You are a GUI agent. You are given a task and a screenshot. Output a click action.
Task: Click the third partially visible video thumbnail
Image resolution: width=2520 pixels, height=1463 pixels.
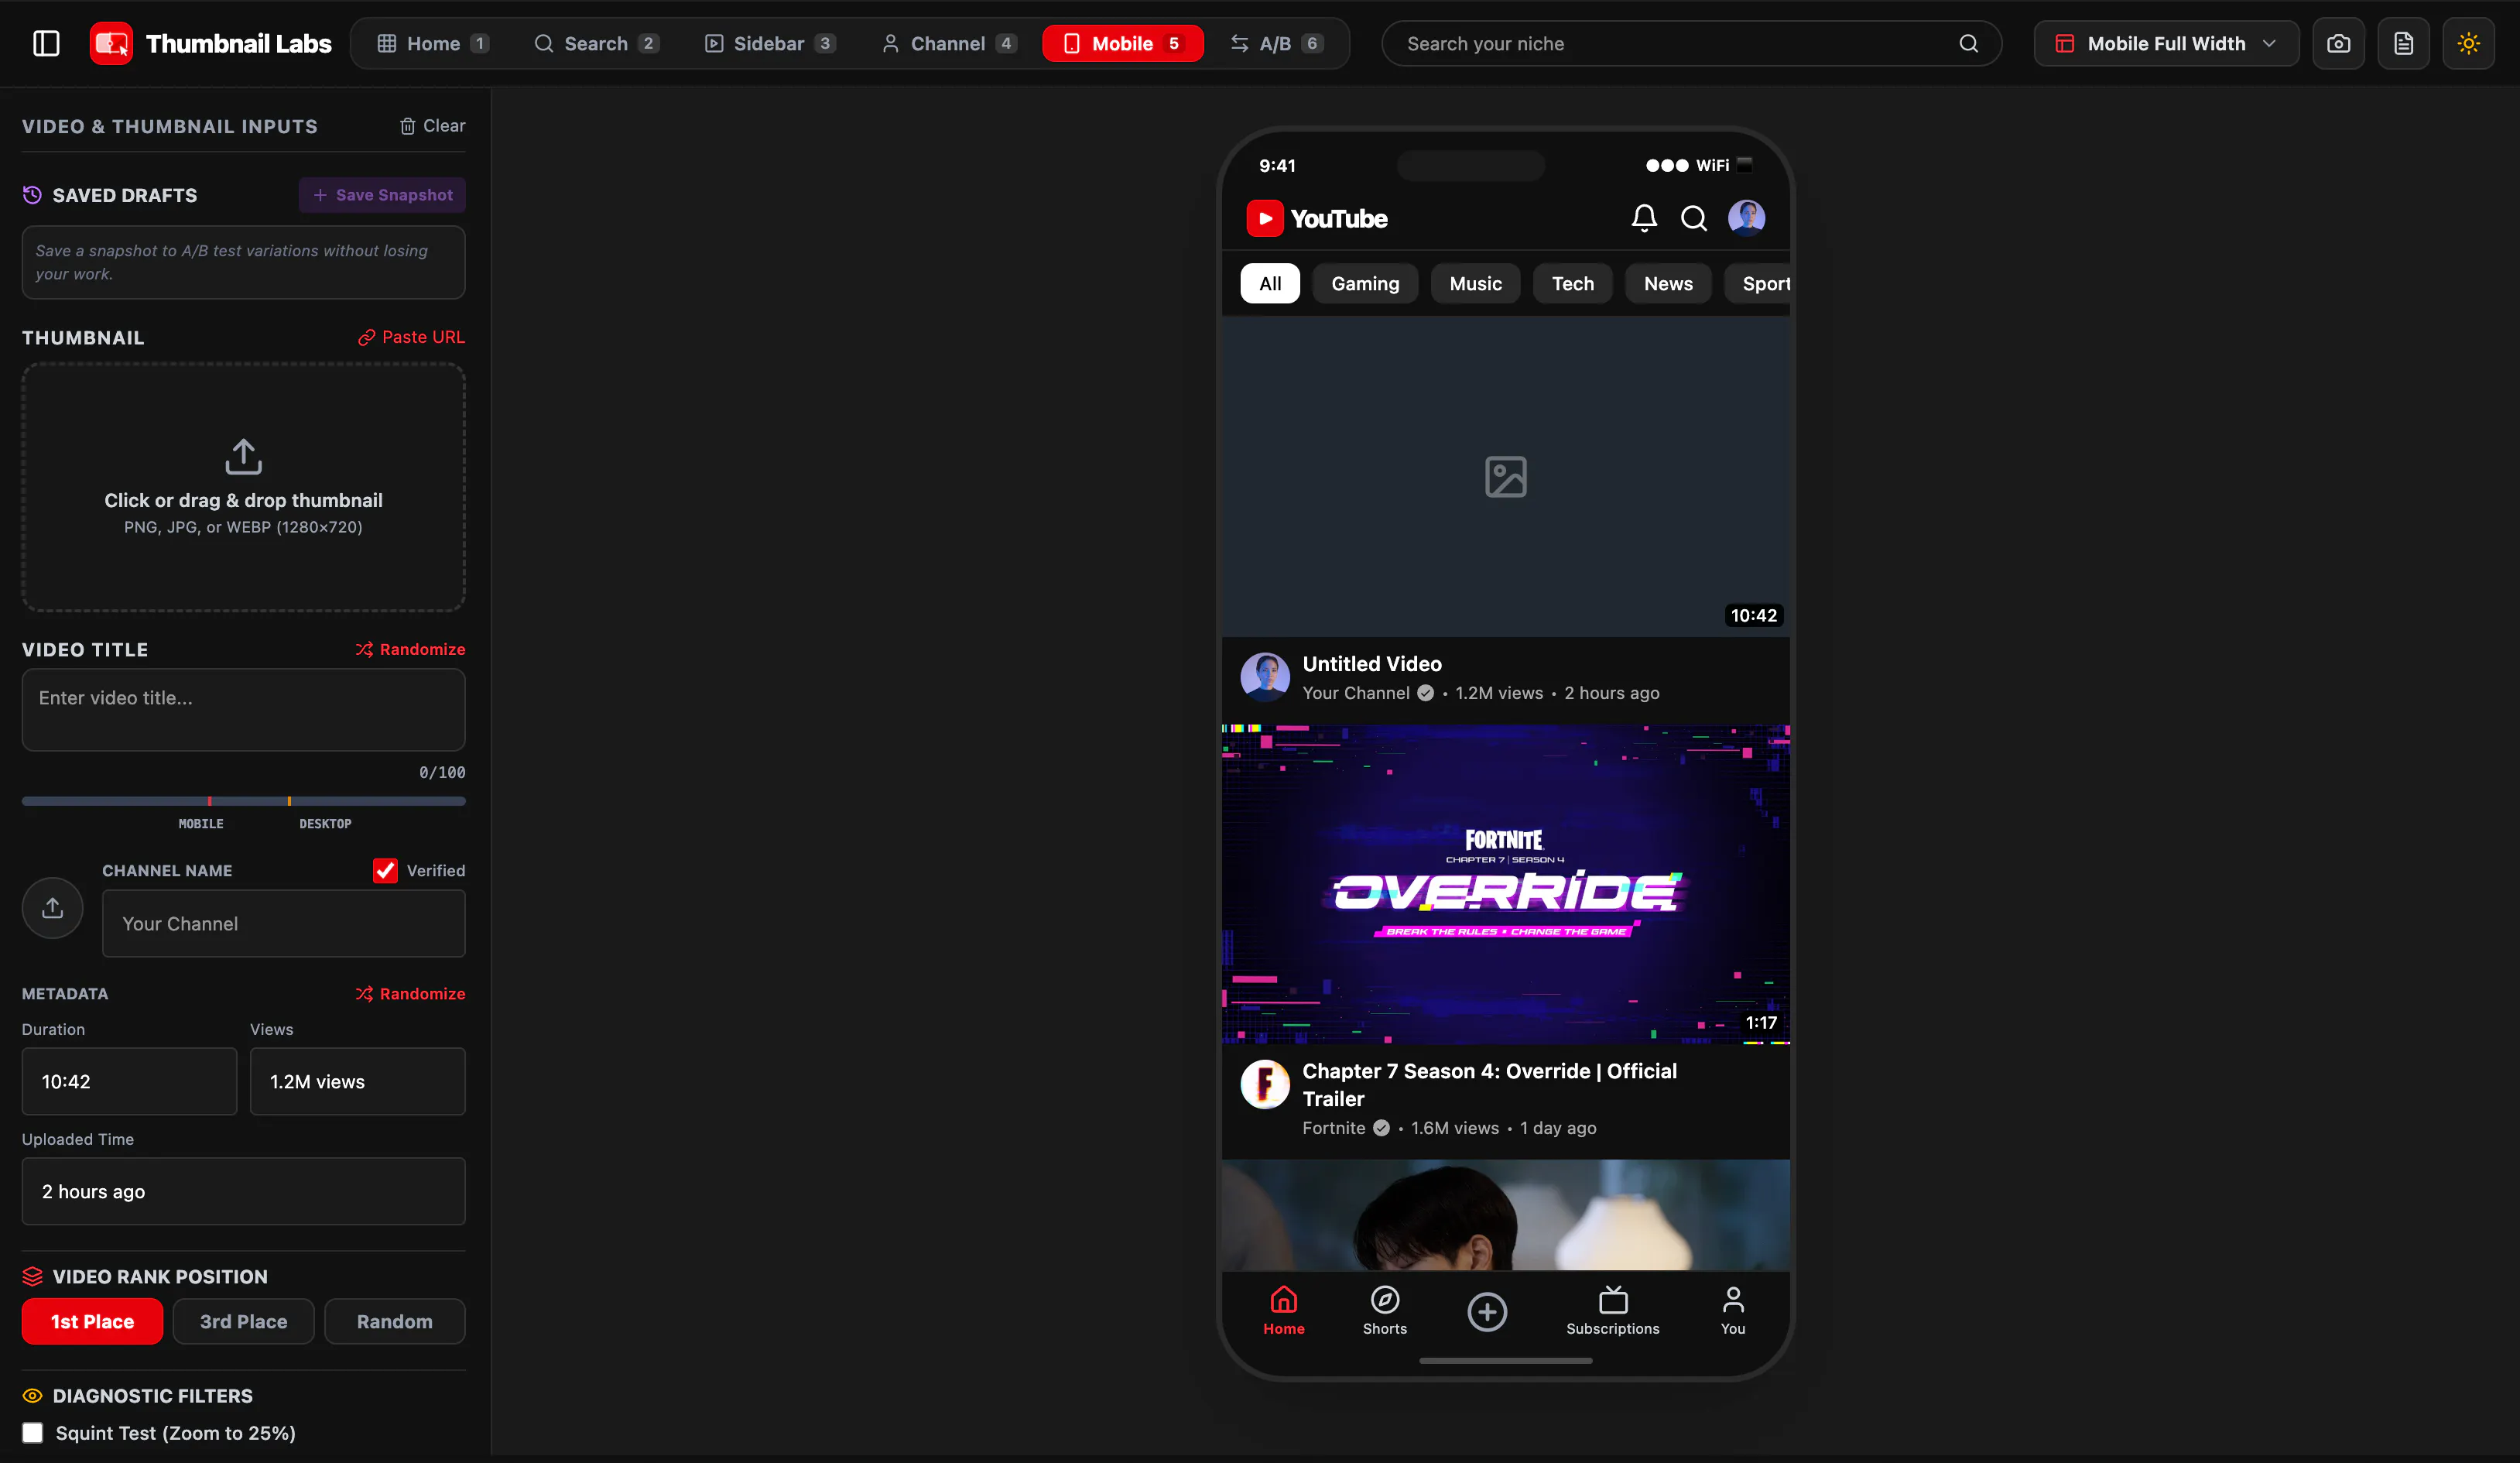click(1505, 1215)
